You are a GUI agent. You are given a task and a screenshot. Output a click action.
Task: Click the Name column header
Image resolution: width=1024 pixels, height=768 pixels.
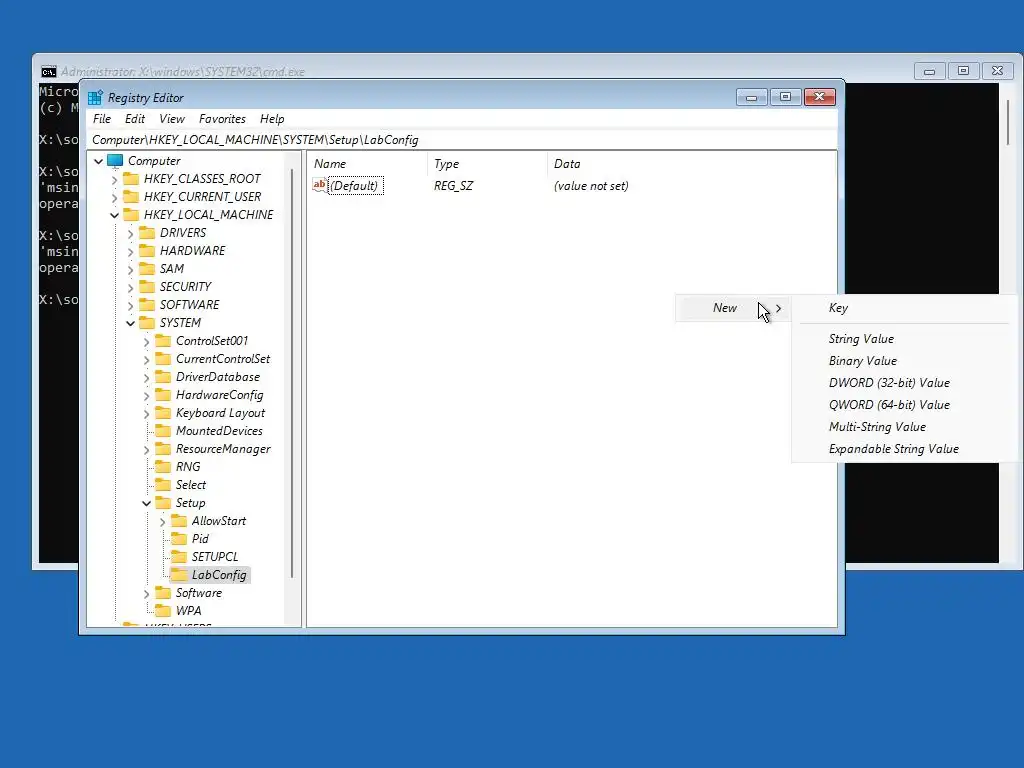[x=368, y=164]
